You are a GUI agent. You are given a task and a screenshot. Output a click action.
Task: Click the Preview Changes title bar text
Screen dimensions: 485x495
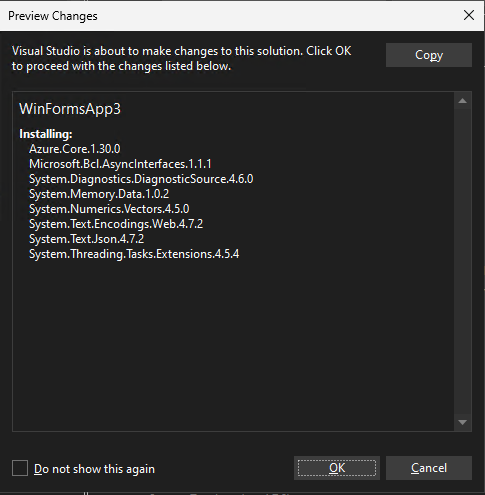point(53,16)
